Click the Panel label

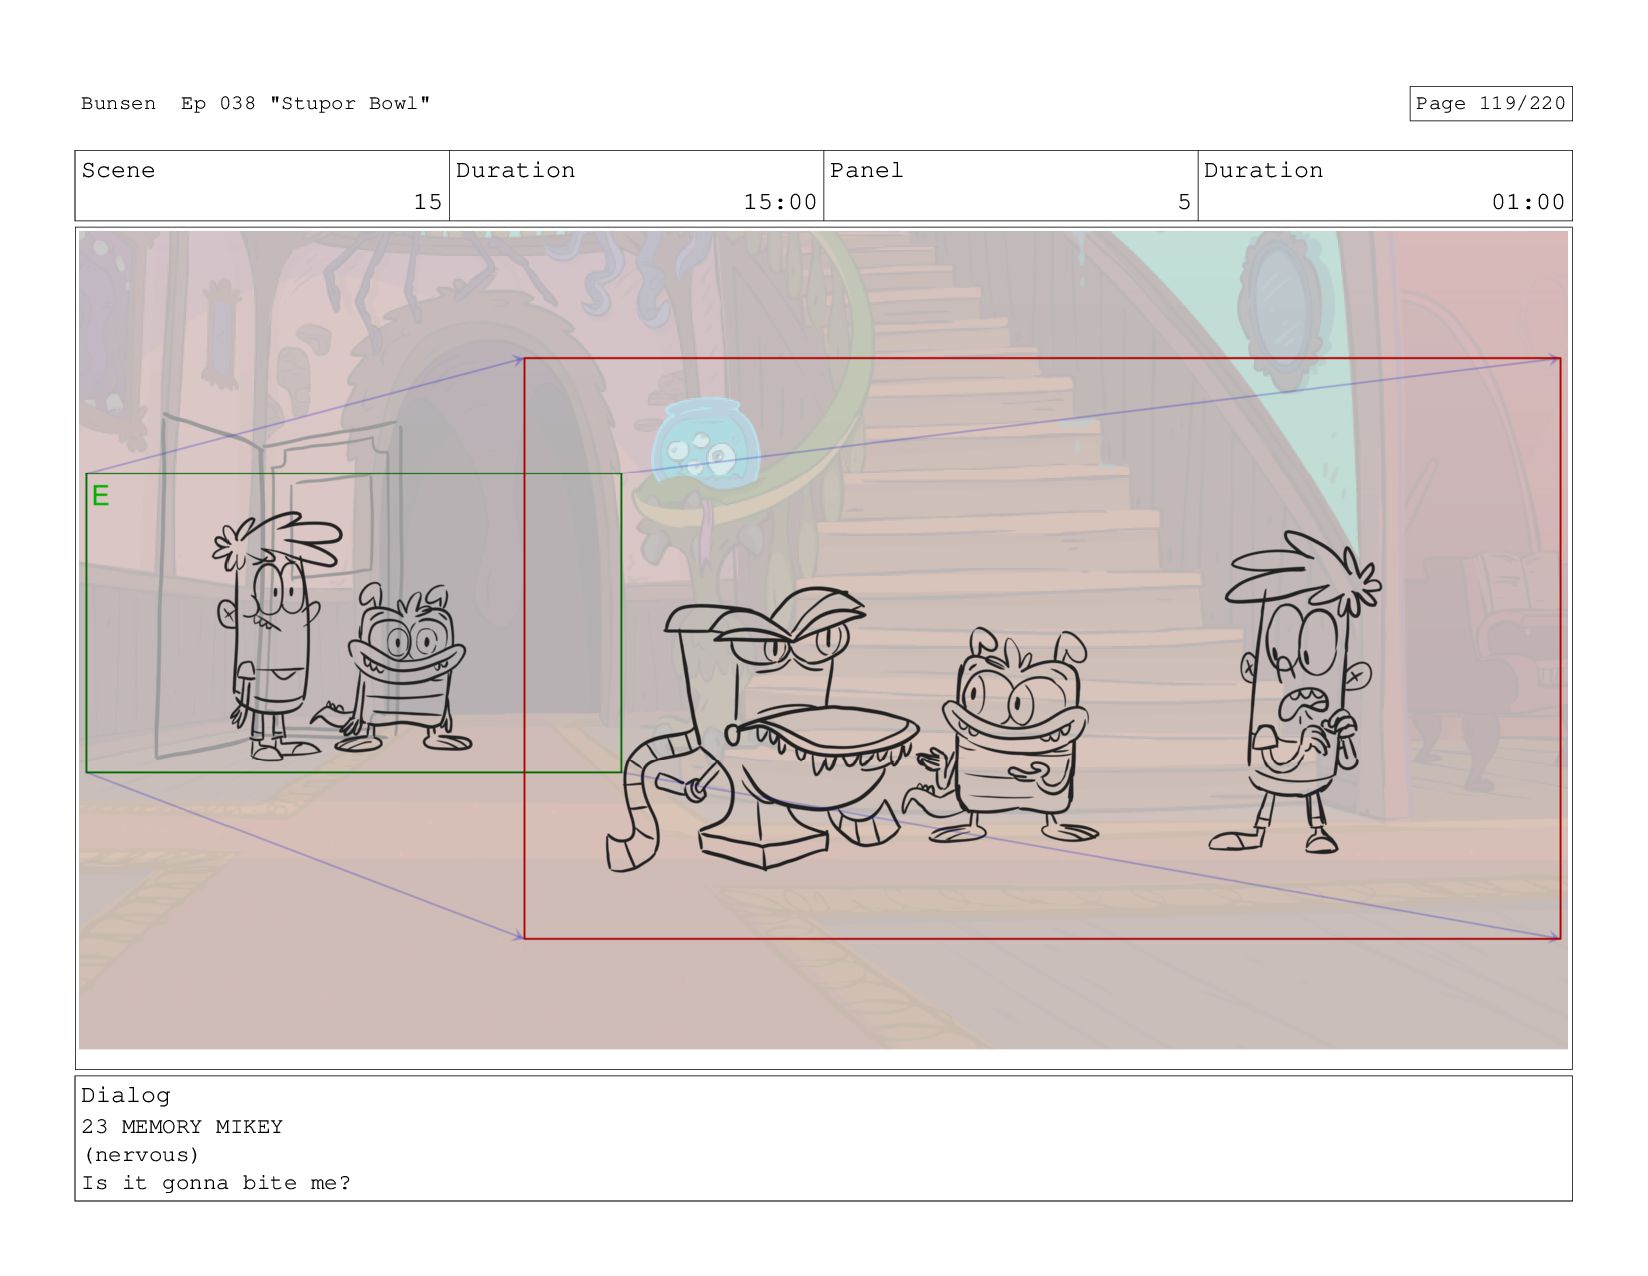(x=866, y=171)
